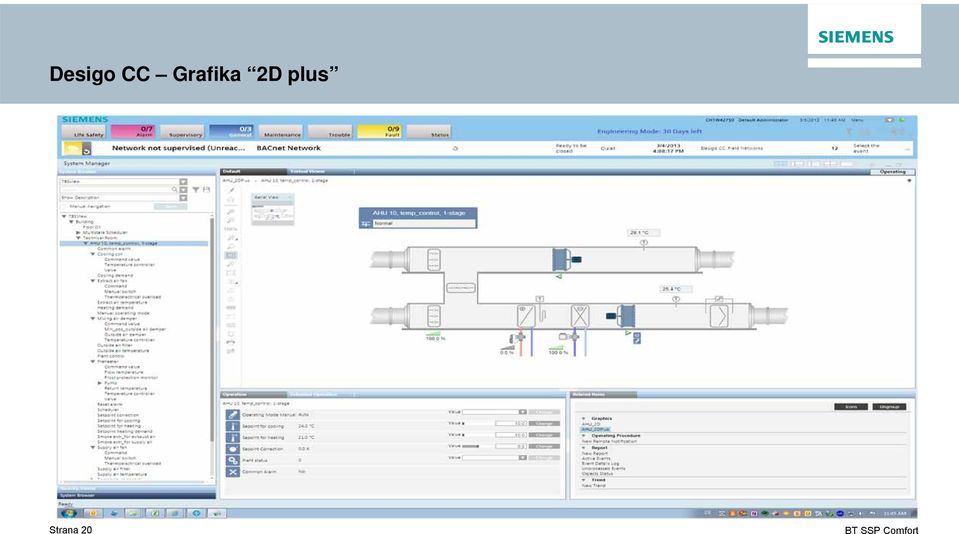Click the Icons button in Related Items
The width and height of the screenshot is (959, 534).
click(x=851, y=407)
